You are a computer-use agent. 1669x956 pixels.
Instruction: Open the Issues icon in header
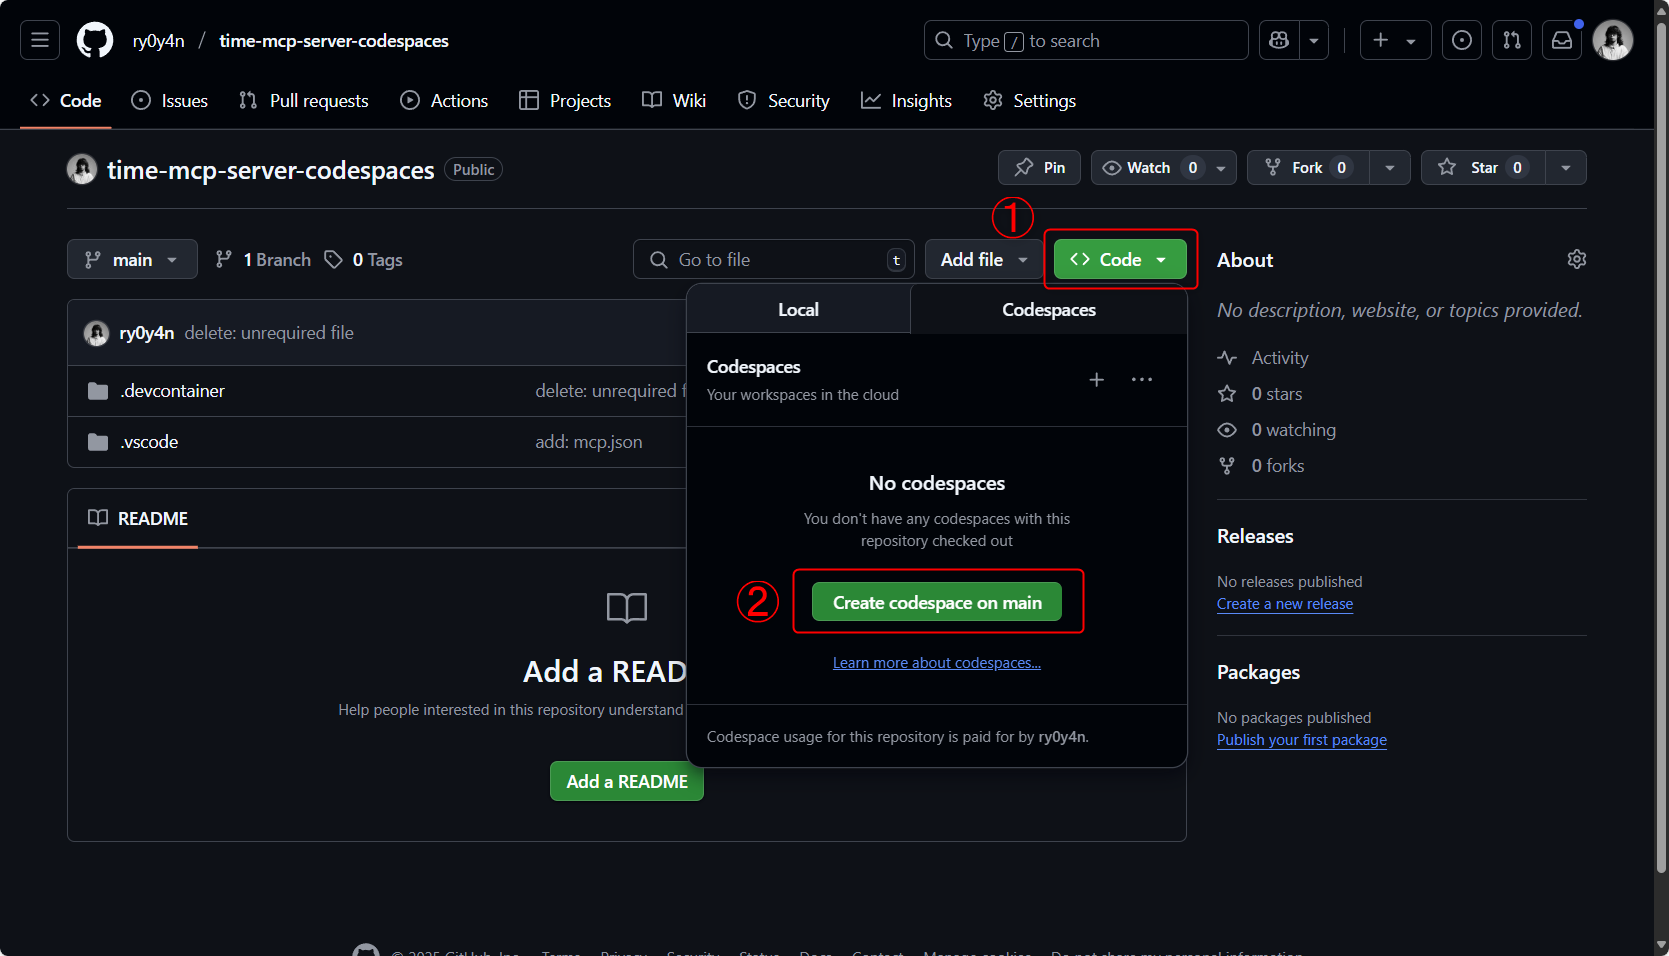click(1462, 40)
